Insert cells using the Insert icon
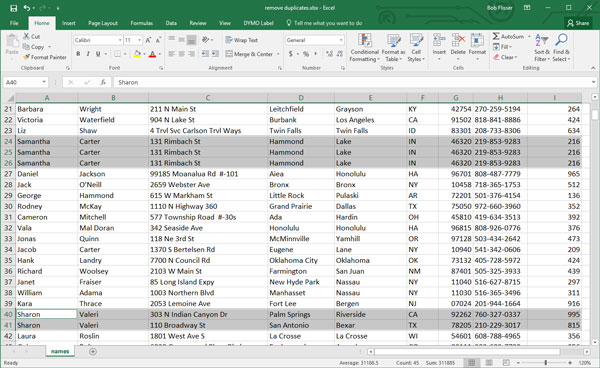The image size is (600, 368). point(439,40)
